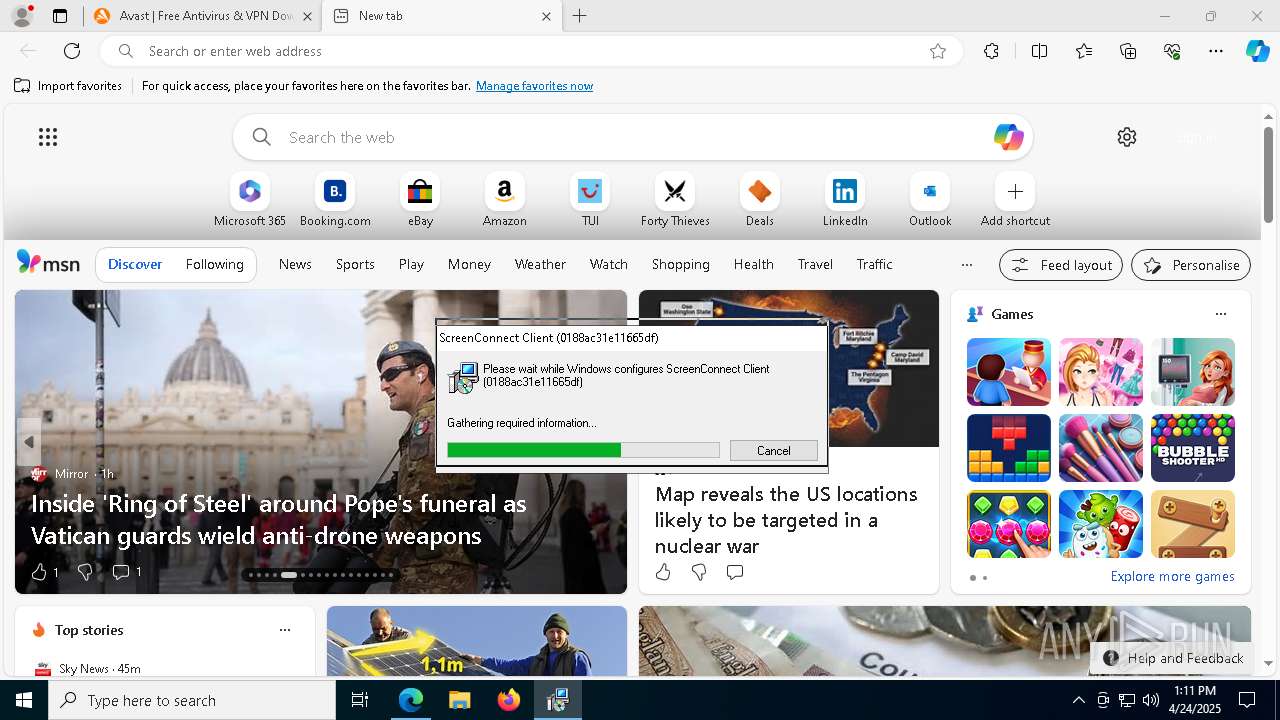Dislike the Pope's funeral article
This screenshot has height=720, width=1280.
(85, 572)
